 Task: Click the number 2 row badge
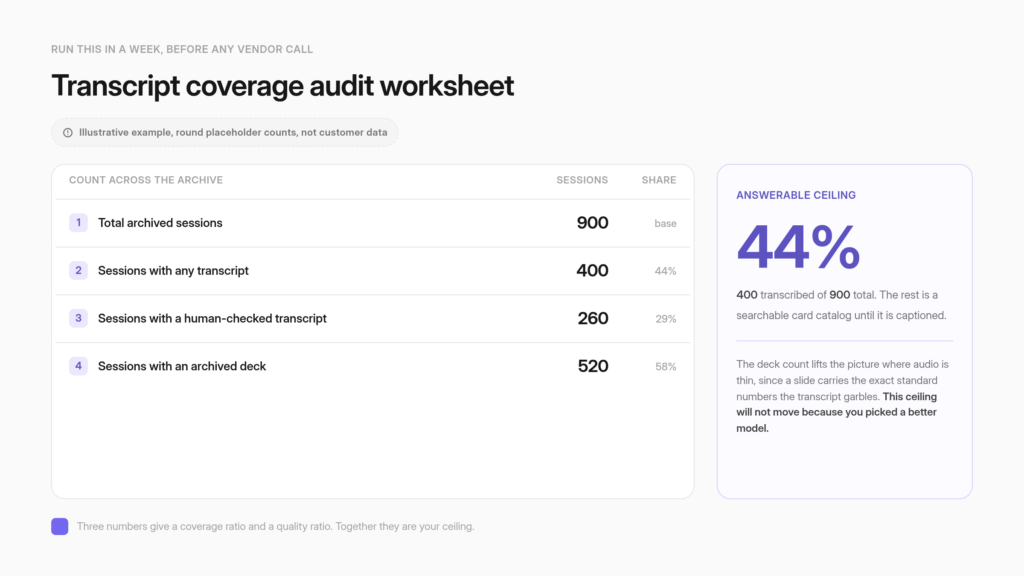tap(78, 270)
